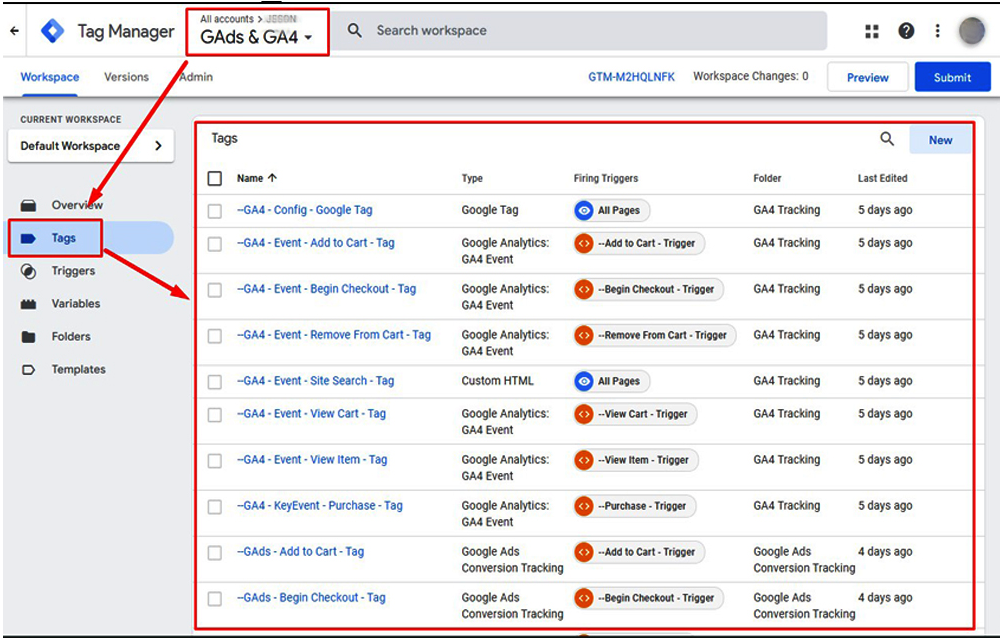Open Variables in the sidebar

[76, 304]
